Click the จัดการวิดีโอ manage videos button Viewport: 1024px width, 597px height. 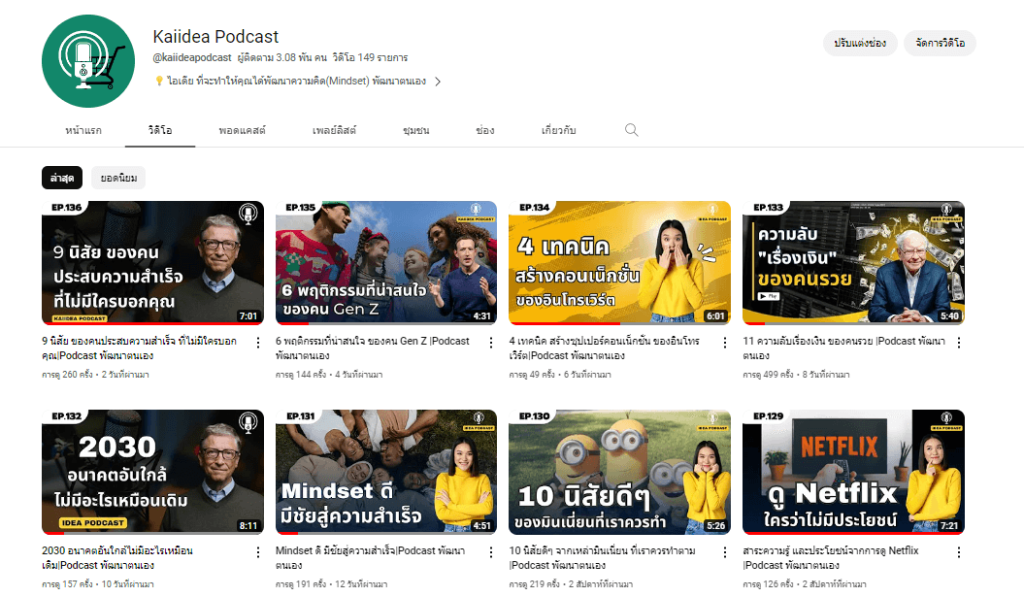pos(940,43)
